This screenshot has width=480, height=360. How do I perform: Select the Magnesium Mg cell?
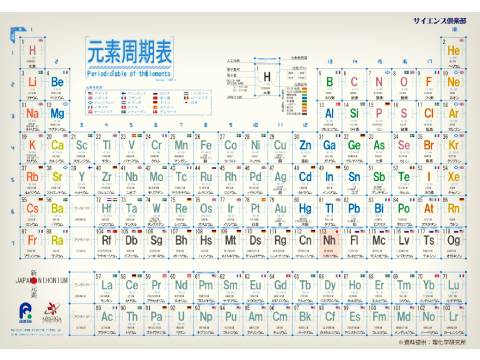[57, 116]
